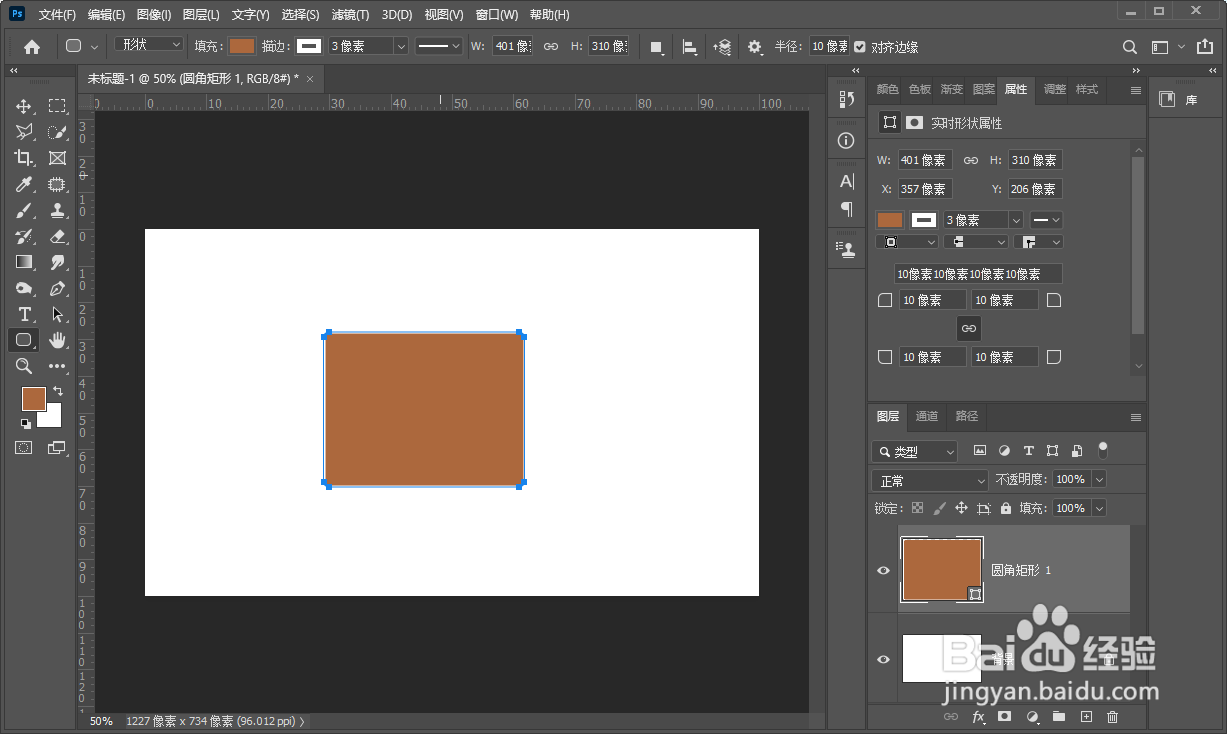Click the radius field in options bar
1227x734 pixels.
pos(829,47)
